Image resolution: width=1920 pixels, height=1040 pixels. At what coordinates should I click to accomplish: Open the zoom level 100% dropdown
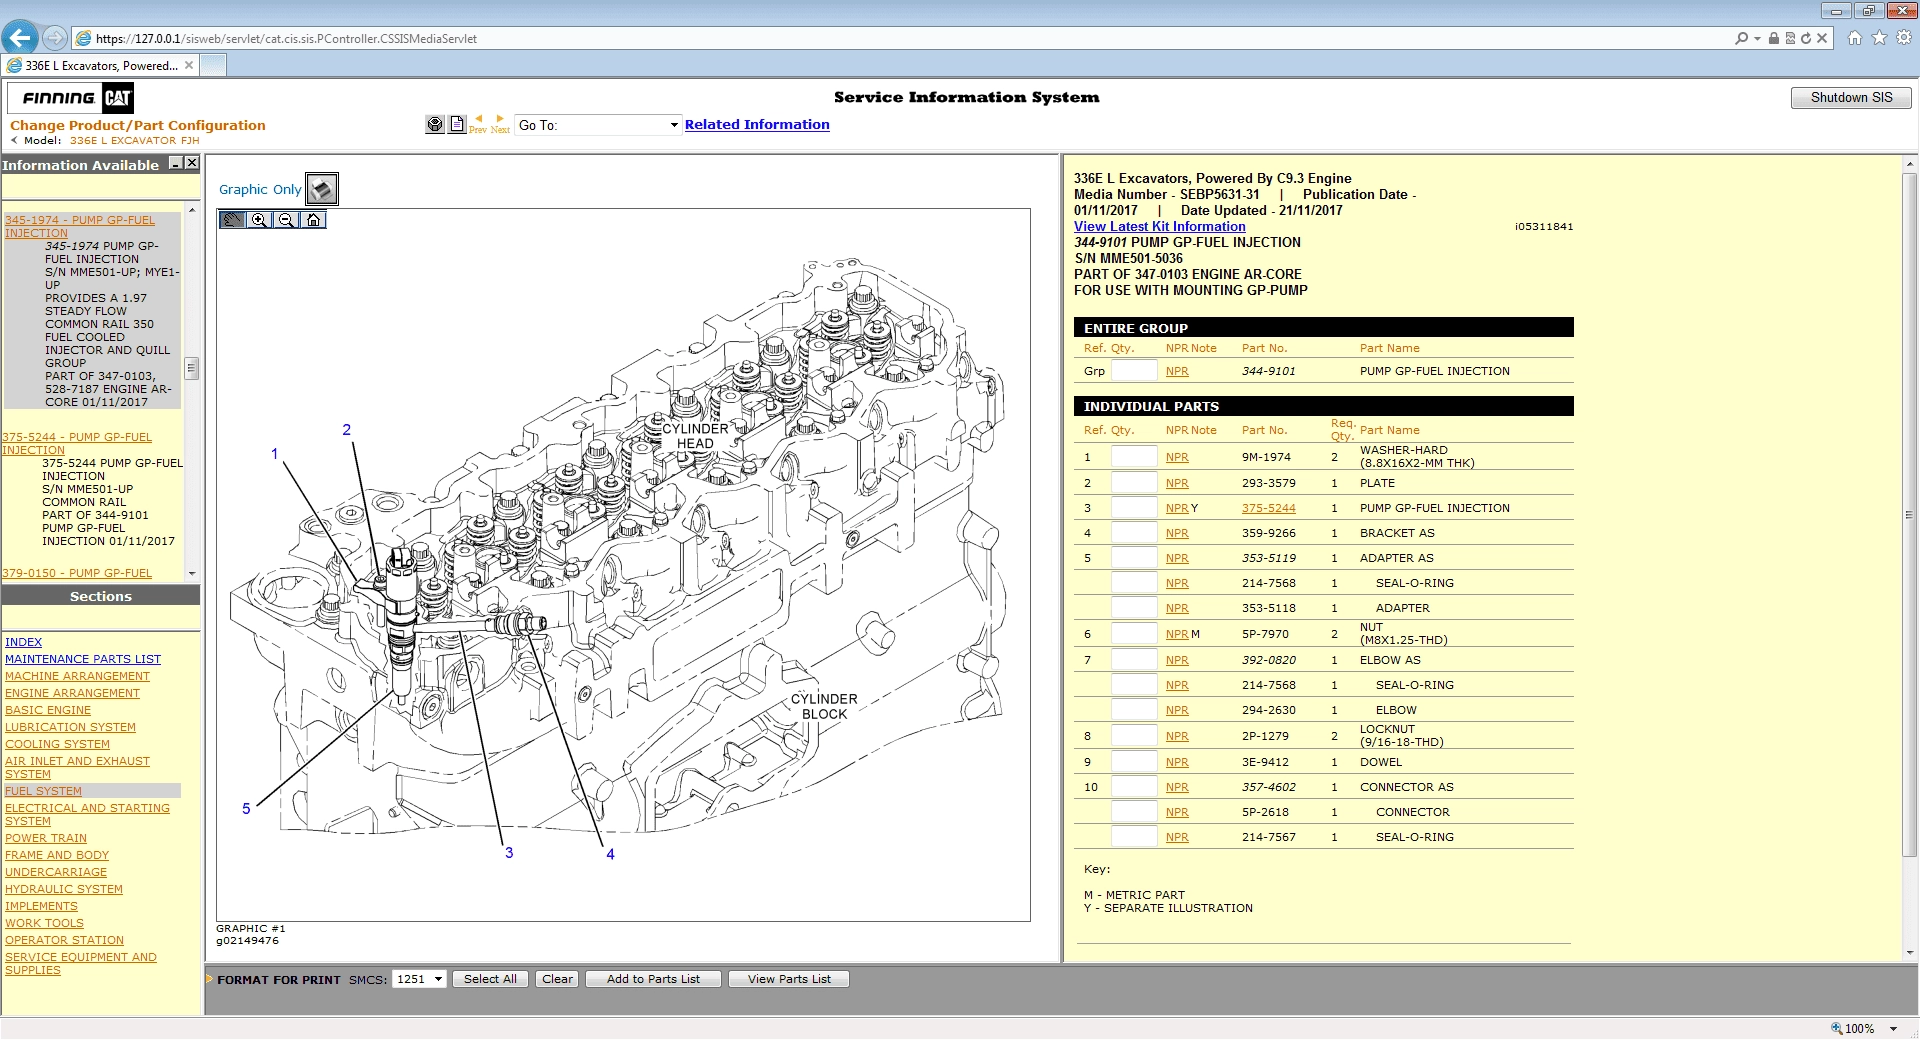point(1893,1028)
